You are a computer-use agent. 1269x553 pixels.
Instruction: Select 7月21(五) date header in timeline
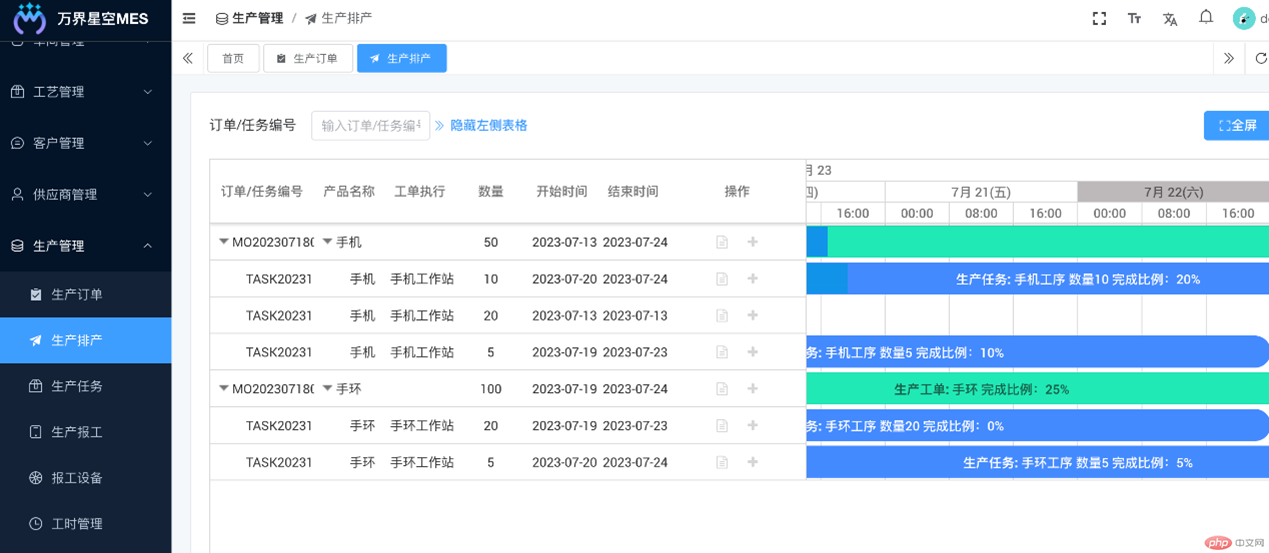click(981, 192)
